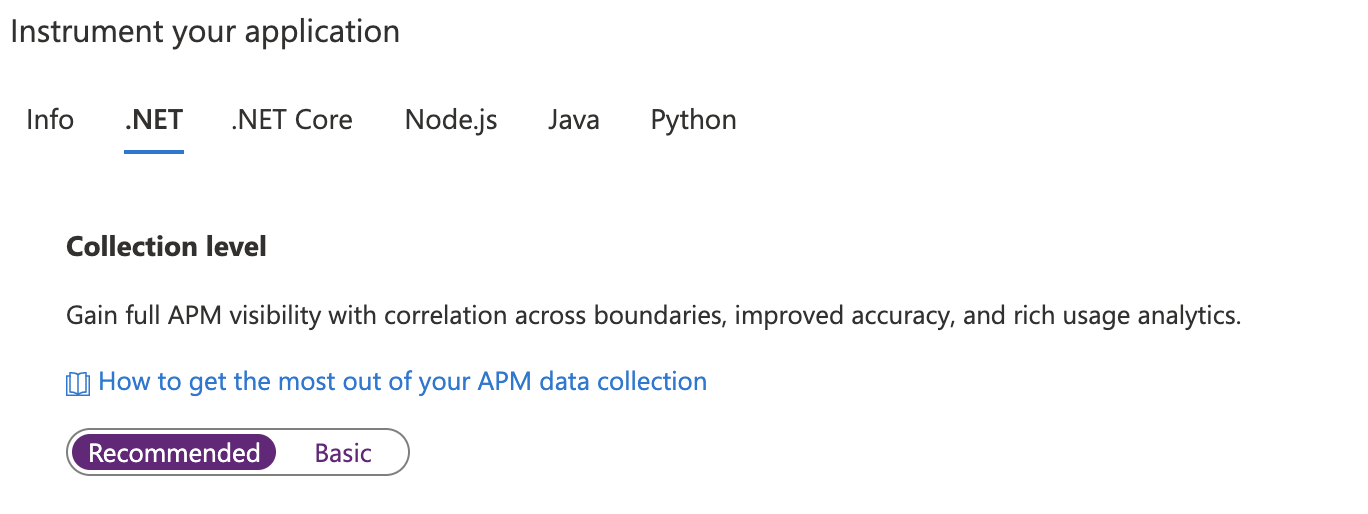Switch collection level to Basic
This screenshot has width=1368, height=514.
click(343, 453)
